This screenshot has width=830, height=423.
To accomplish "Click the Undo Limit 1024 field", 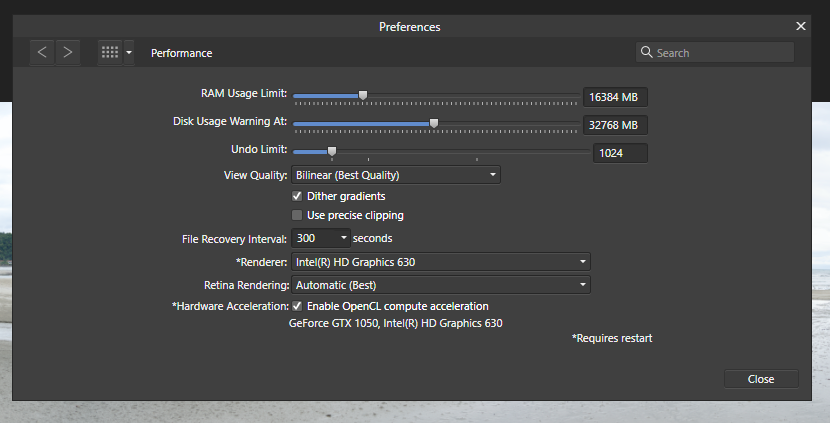I will click(620, 153).
